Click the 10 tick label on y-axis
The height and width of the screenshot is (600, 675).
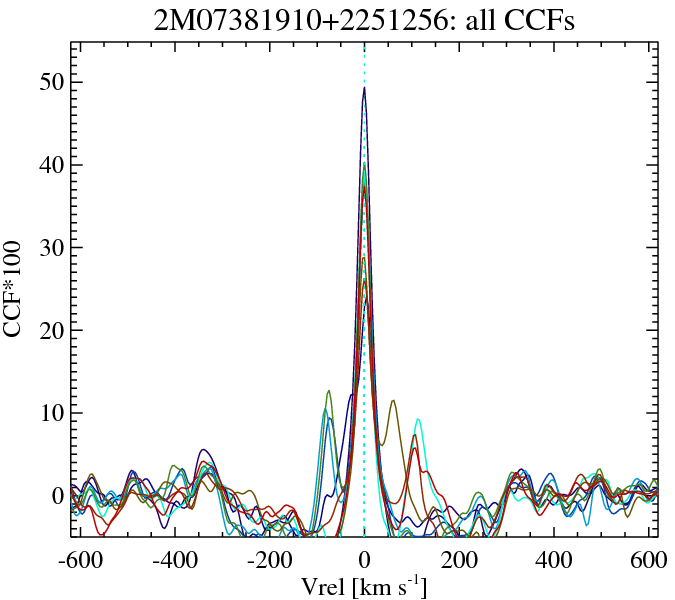tap(52, 413)
